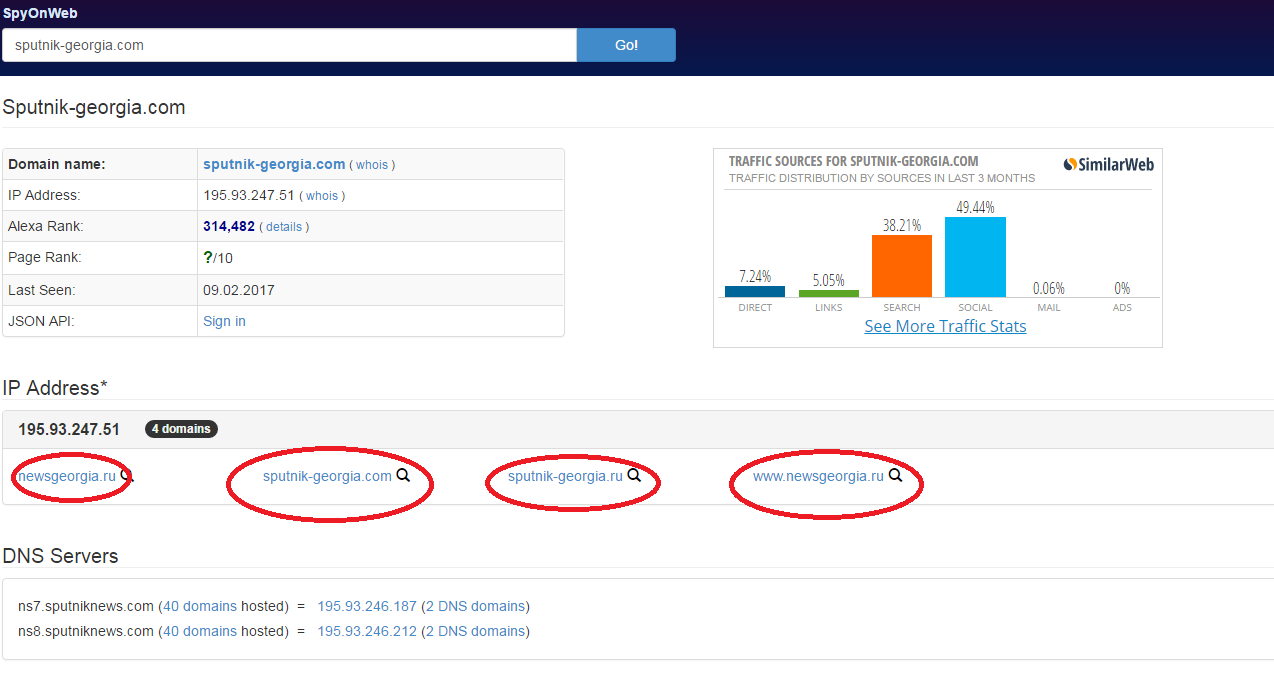Click the 49.44% social percentage label
This screenshot has height=674, width=1274.
click(975, 207)
